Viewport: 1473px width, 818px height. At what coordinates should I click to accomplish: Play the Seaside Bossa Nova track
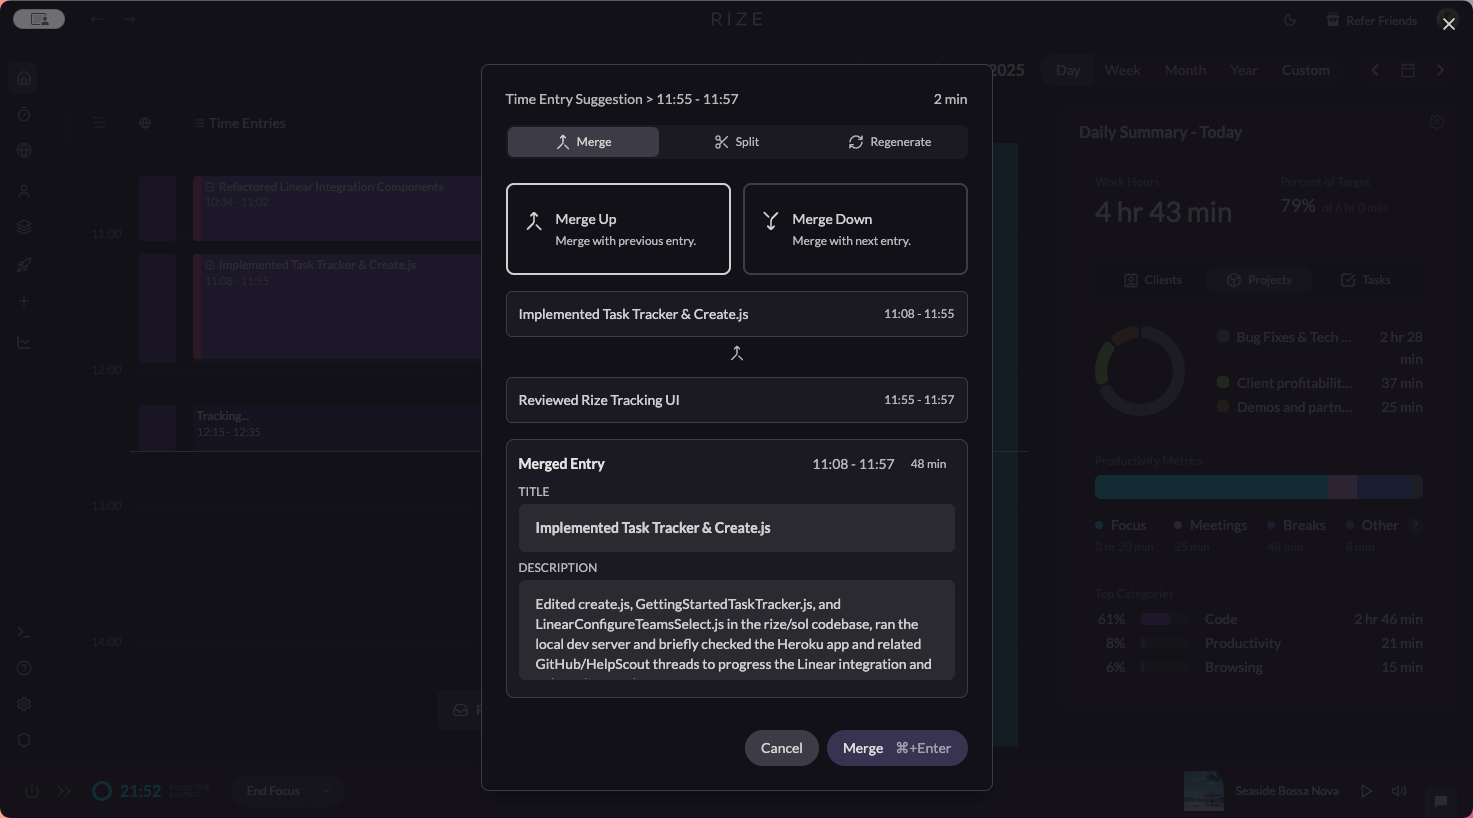coord(1366,791)
